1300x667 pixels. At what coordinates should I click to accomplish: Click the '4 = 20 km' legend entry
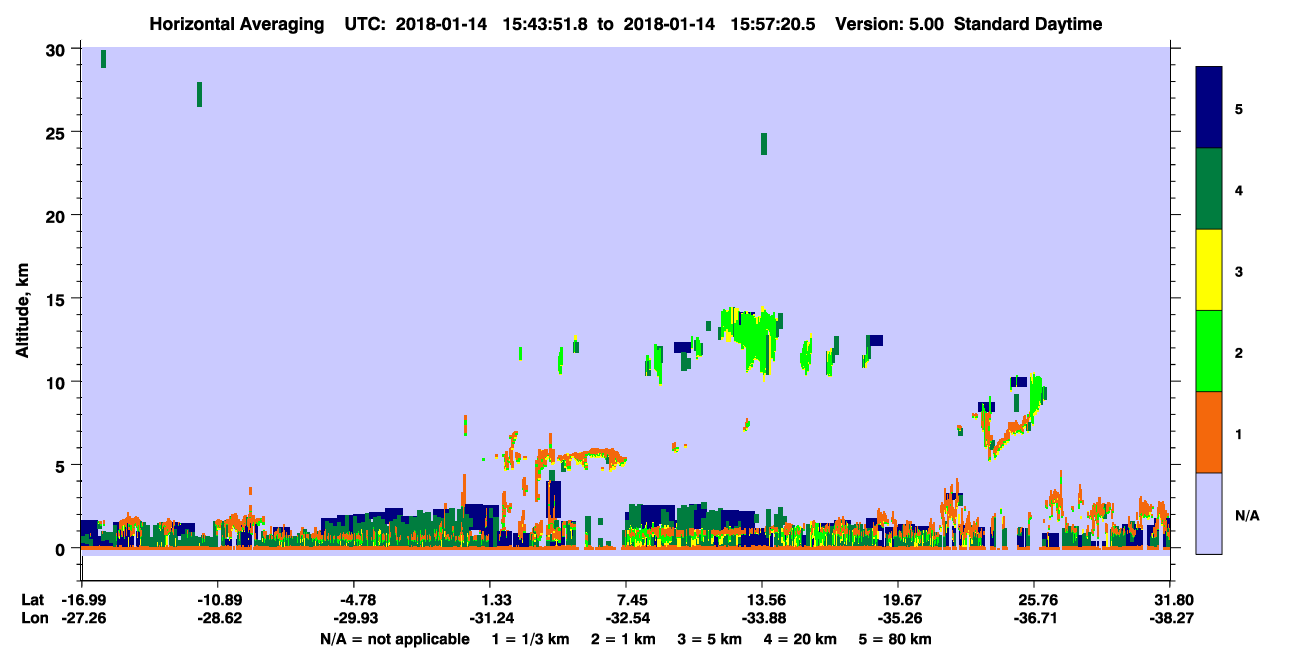800,638
